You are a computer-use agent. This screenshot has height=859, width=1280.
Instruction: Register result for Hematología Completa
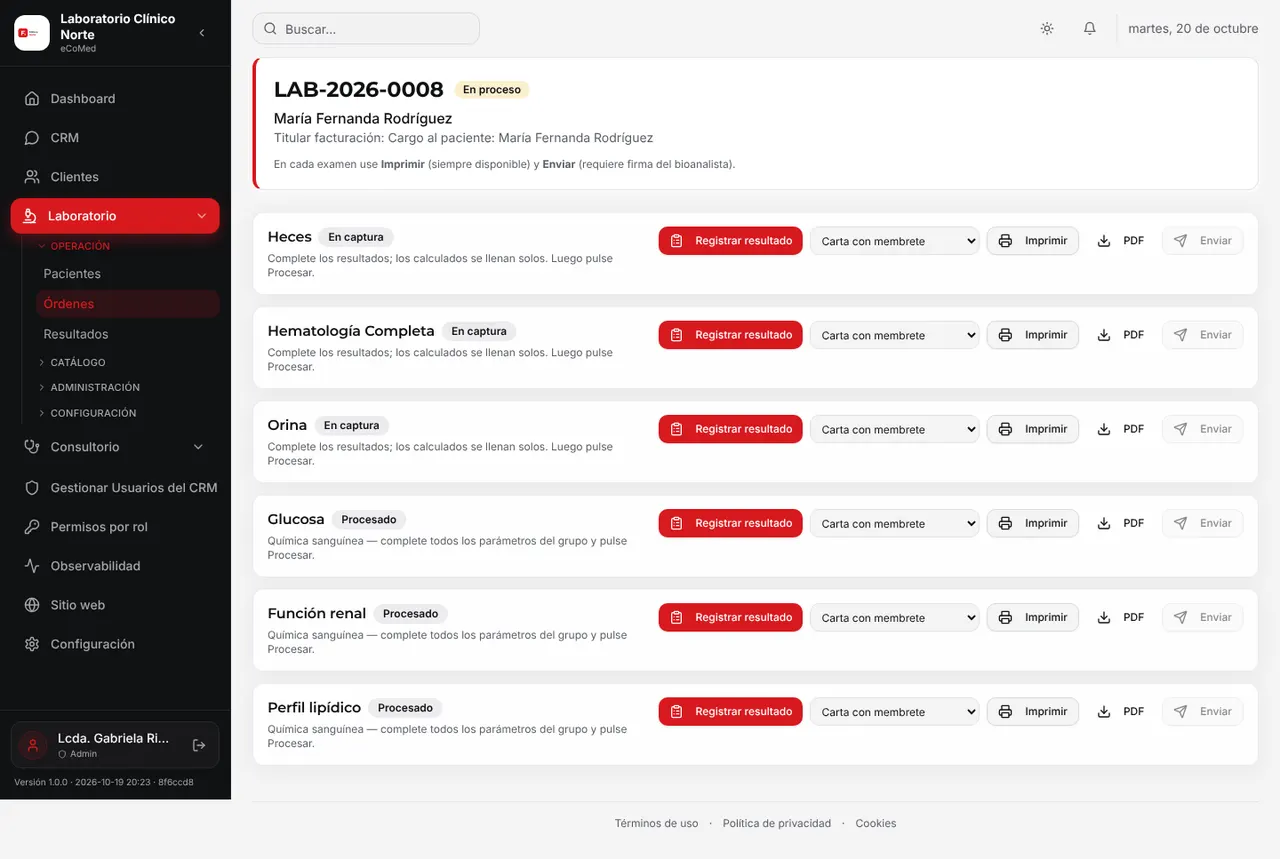pos(730,335)
